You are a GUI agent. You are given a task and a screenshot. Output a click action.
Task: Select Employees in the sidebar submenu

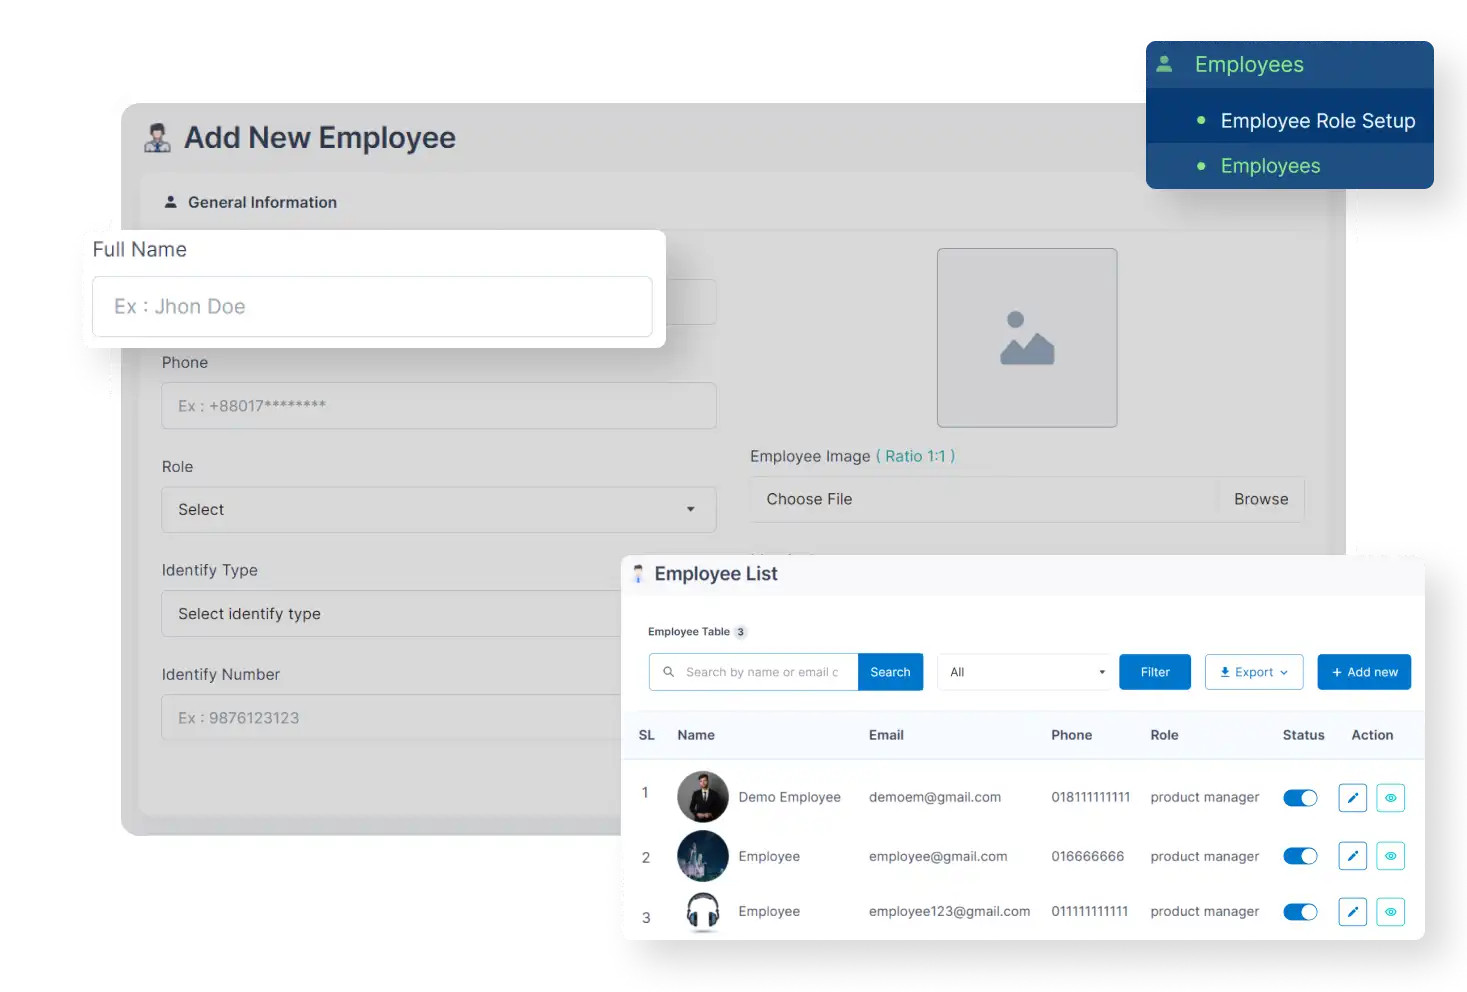[1270, 165]
